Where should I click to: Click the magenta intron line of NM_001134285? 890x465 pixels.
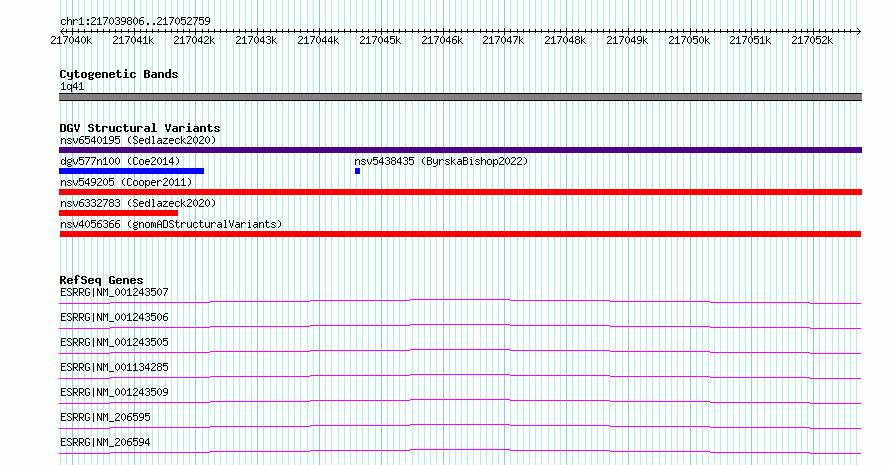point(460,374)
